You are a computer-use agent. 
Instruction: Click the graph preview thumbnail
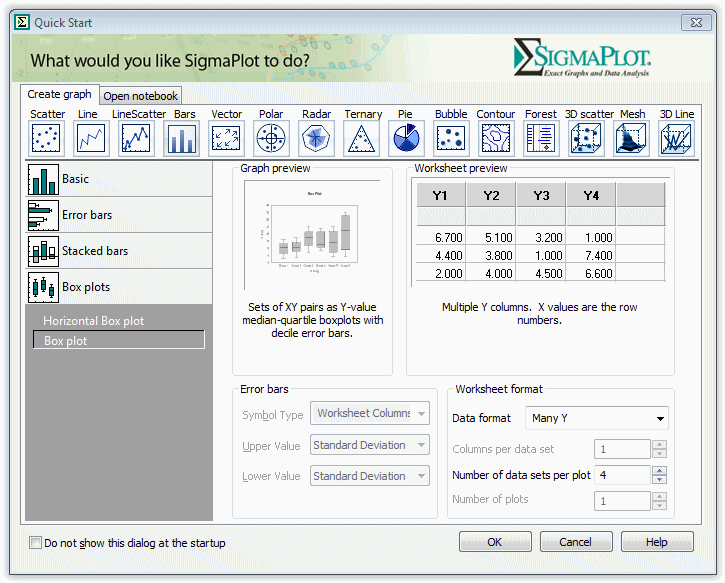pos(313,234)
